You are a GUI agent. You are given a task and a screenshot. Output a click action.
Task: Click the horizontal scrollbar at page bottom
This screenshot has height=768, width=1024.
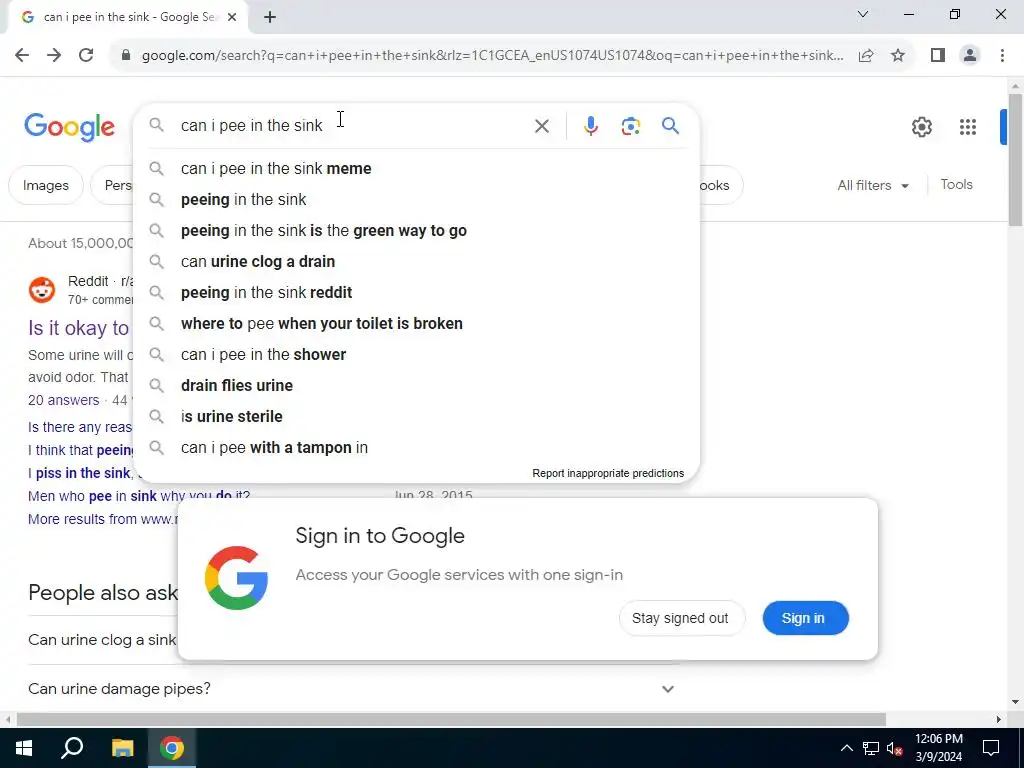pos(451,720)
